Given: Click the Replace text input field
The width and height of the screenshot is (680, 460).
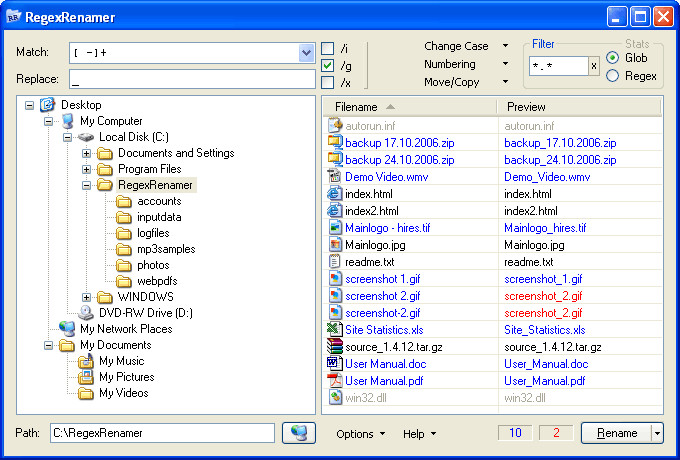Looking at the screenshot, I should point(192,79).
